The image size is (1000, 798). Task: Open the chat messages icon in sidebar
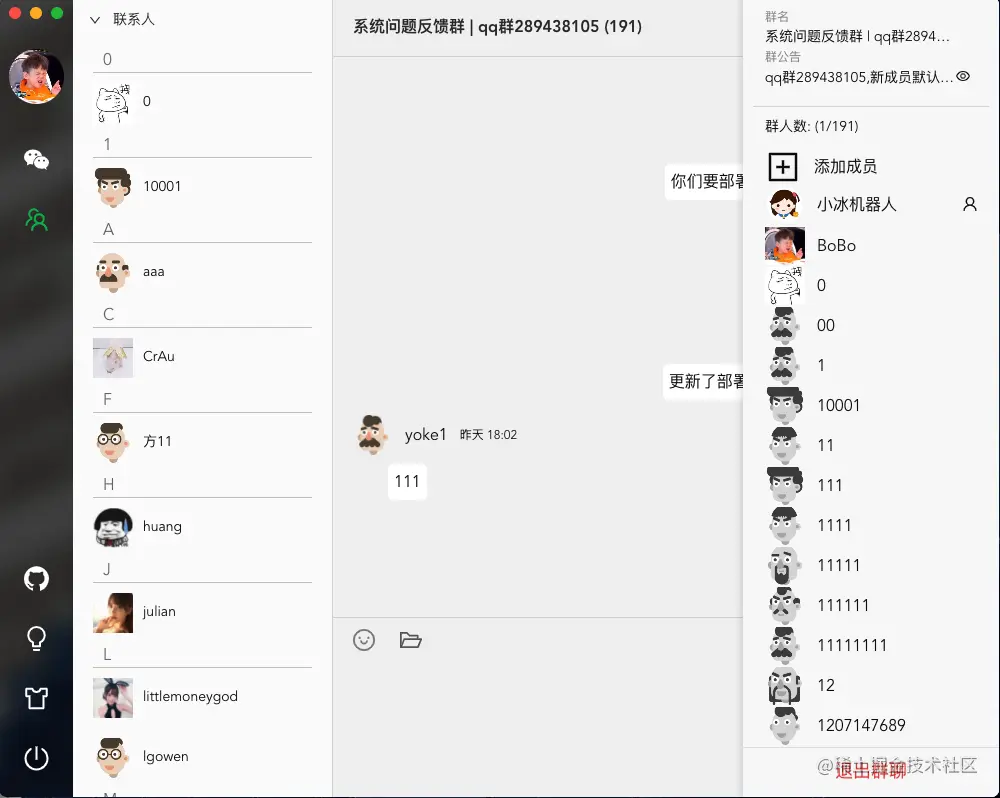click(x=36, y=159)
